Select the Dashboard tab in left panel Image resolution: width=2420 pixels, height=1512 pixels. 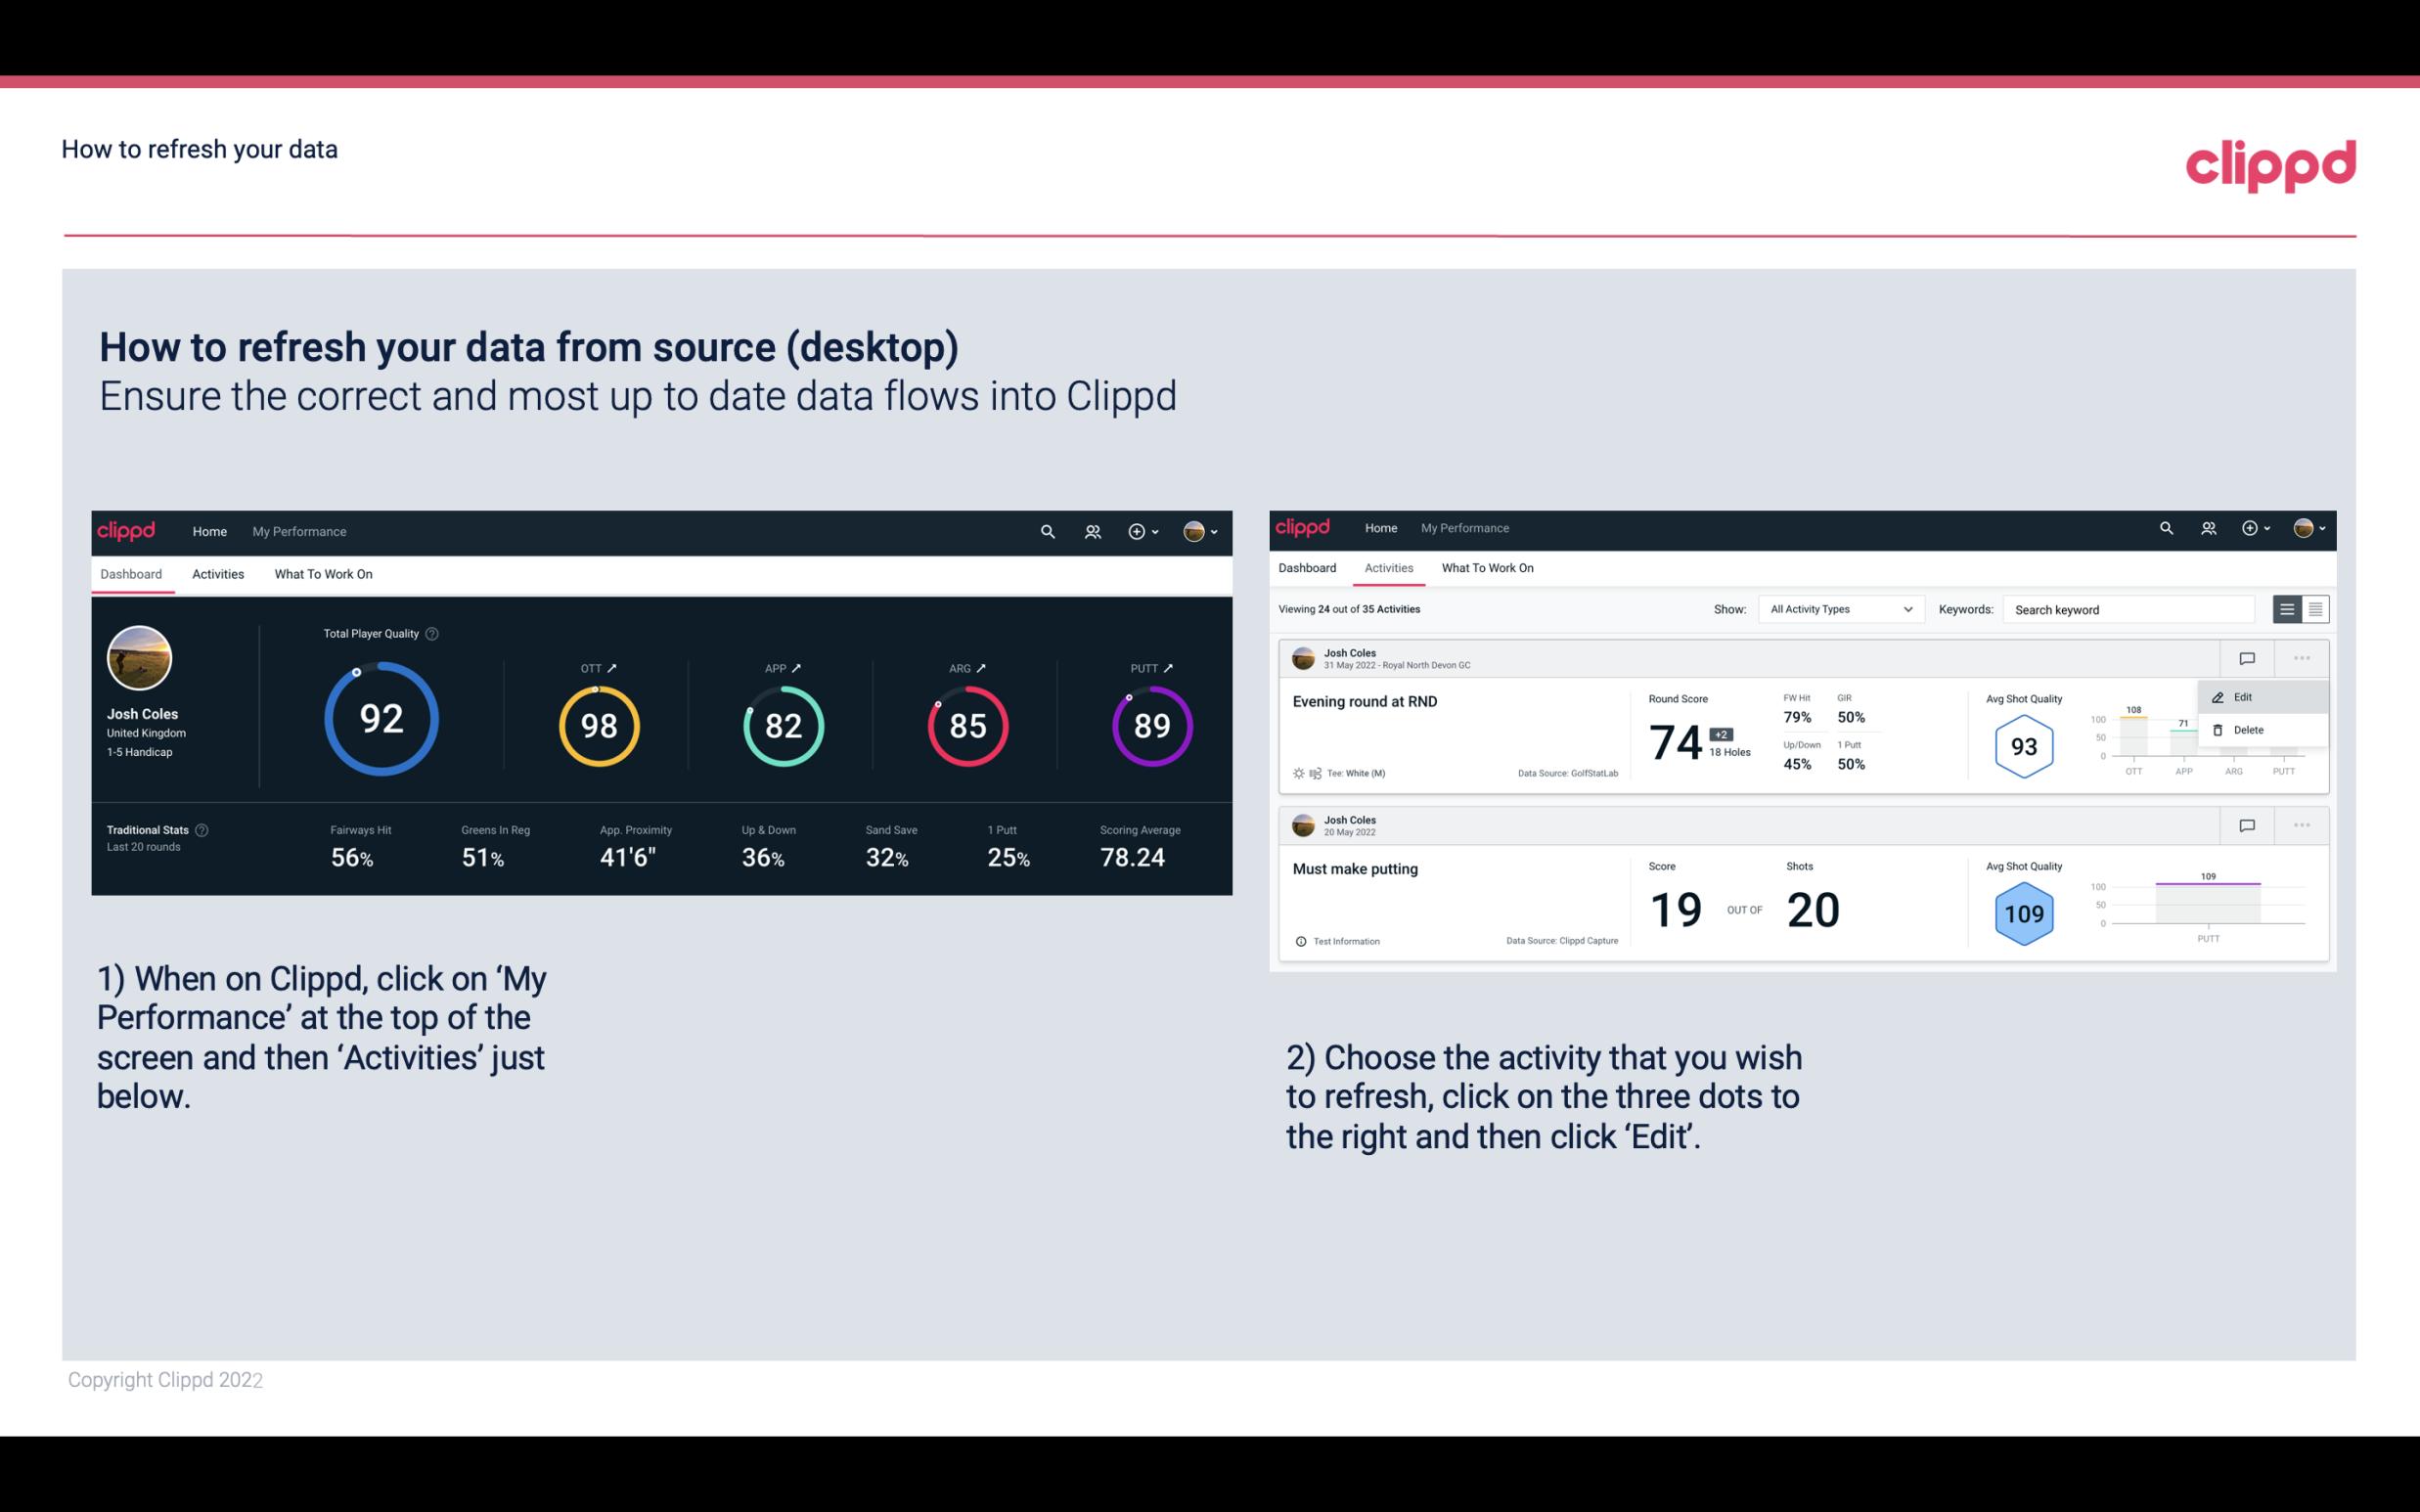134,573
